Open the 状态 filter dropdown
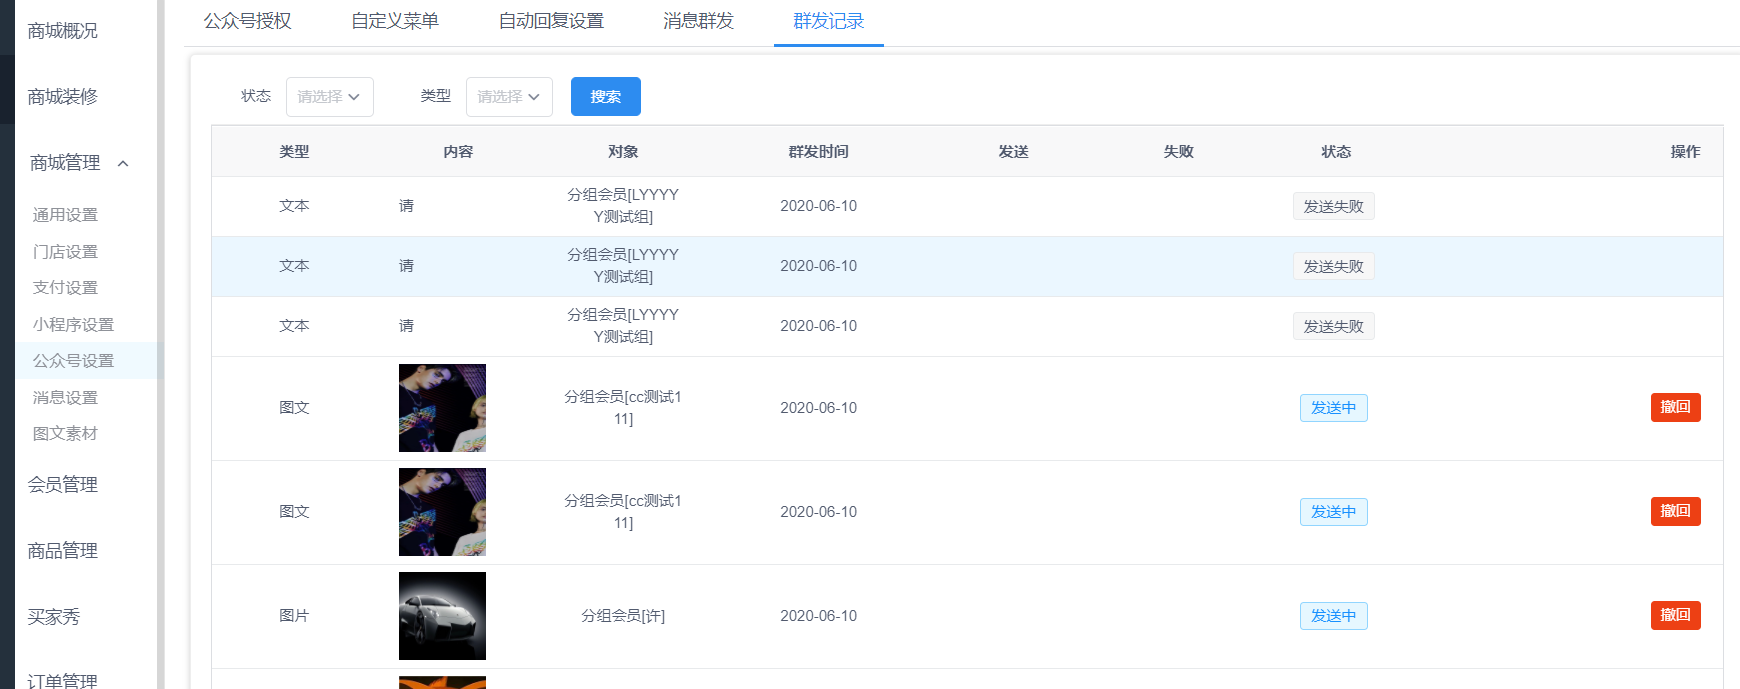 (329, 97)
